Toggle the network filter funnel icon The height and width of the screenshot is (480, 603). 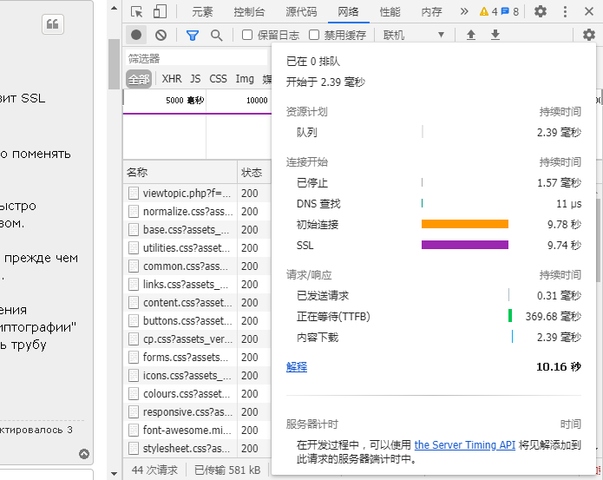(192, 35)
